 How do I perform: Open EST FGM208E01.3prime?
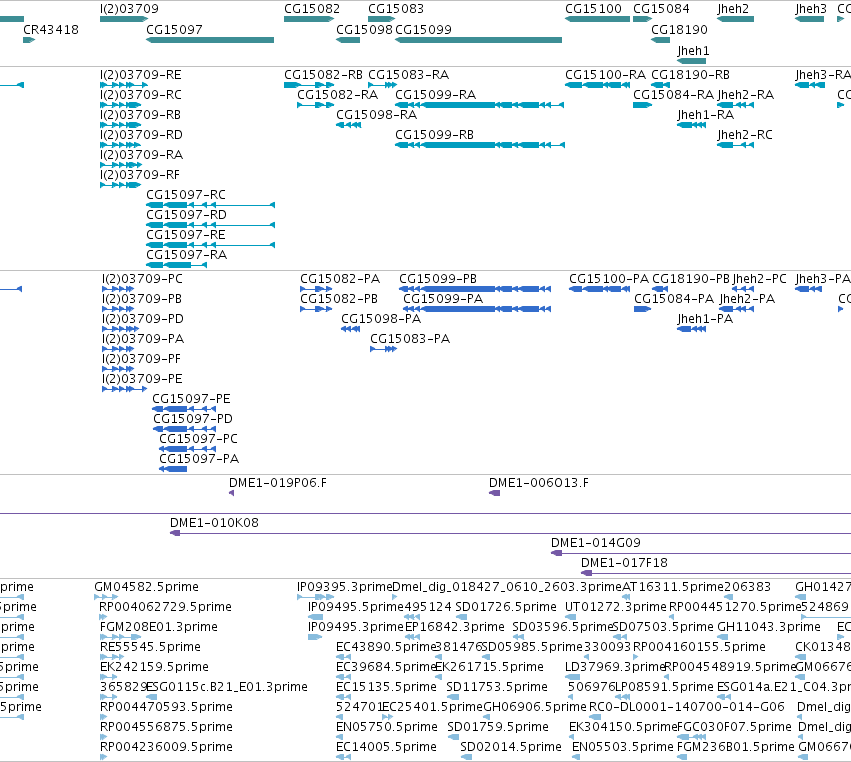pyautogui.click(x=158, y=627)
